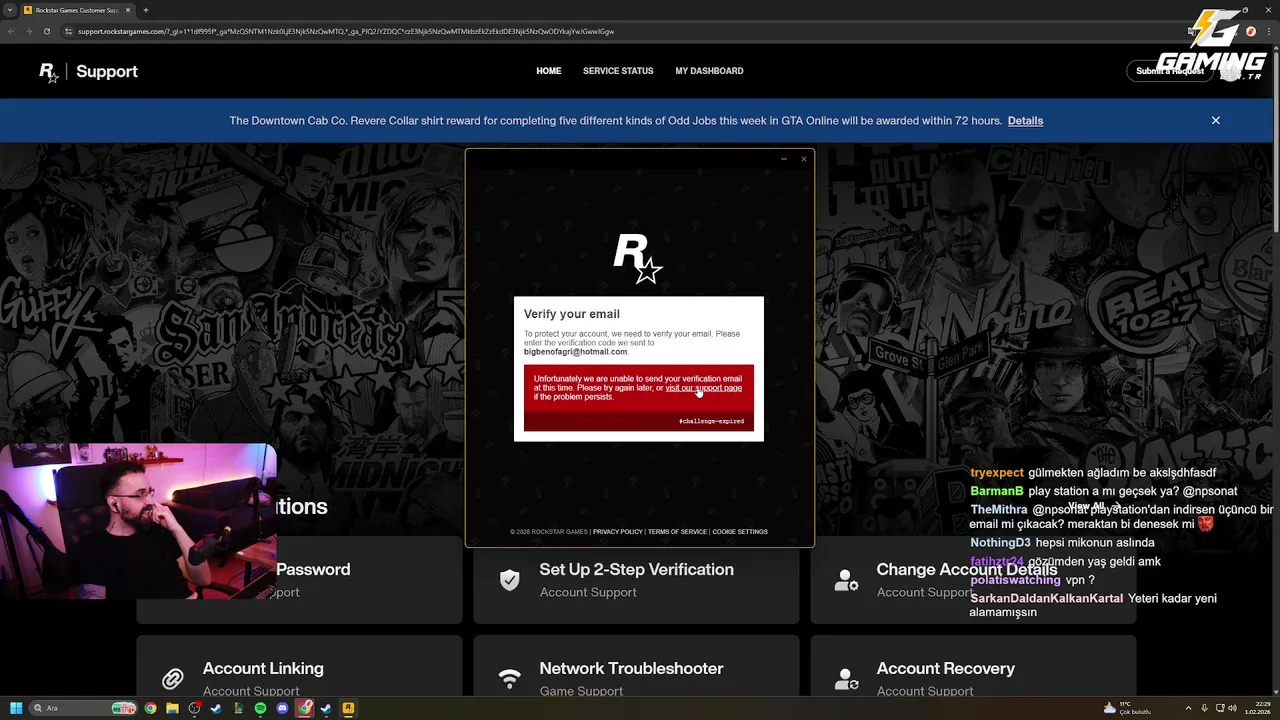
Task: Click the 'Verify your email' heading
Action: 571,314
